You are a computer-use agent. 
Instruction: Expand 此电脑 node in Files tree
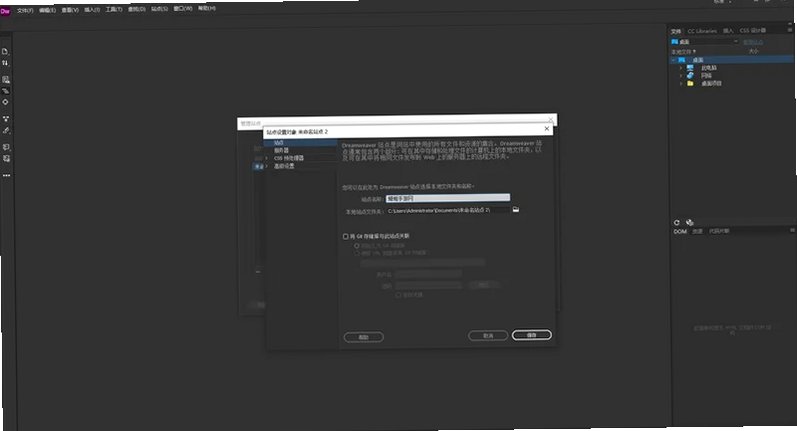click(681, 68)
